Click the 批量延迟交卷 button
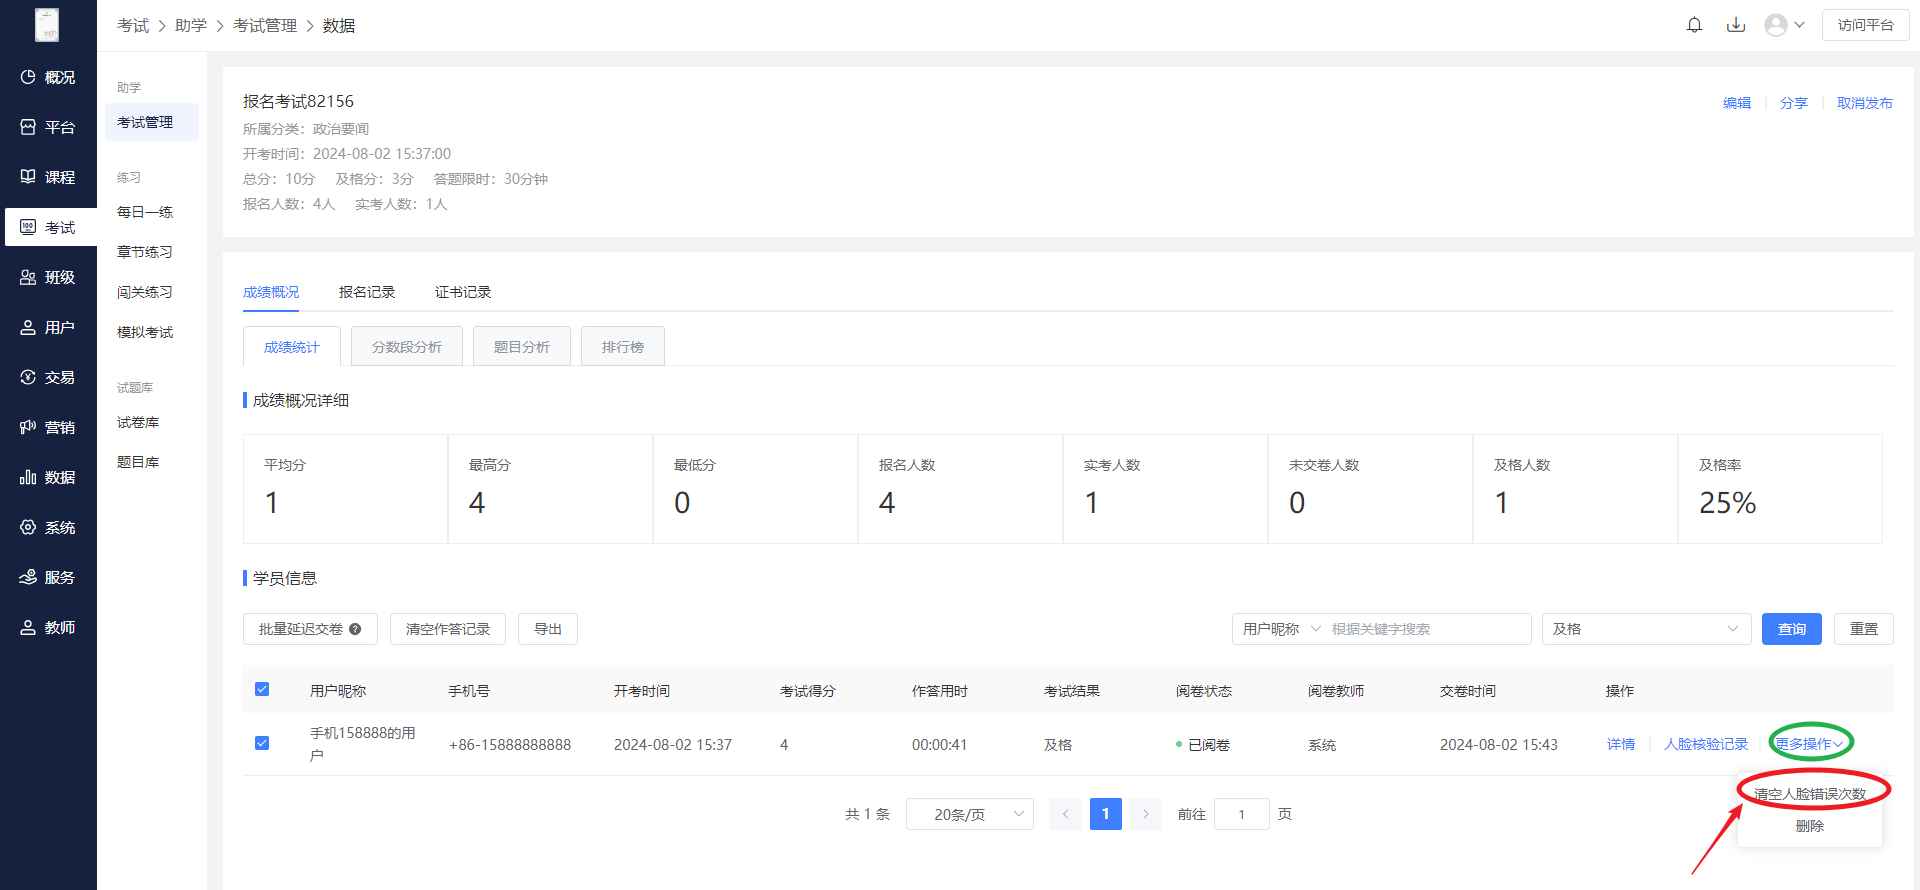The width and height of the screenshot is (1920, 890). [310, 629]
